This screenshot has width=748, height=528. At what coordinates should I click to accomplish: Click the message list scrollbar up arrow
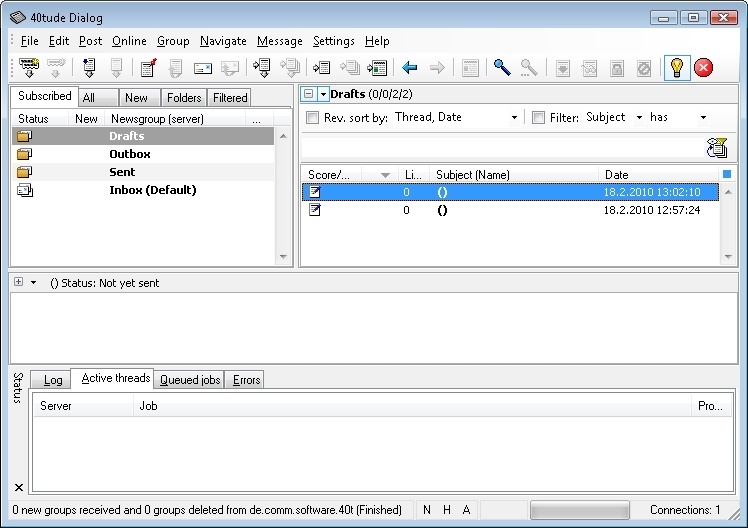tap(728, 192)
